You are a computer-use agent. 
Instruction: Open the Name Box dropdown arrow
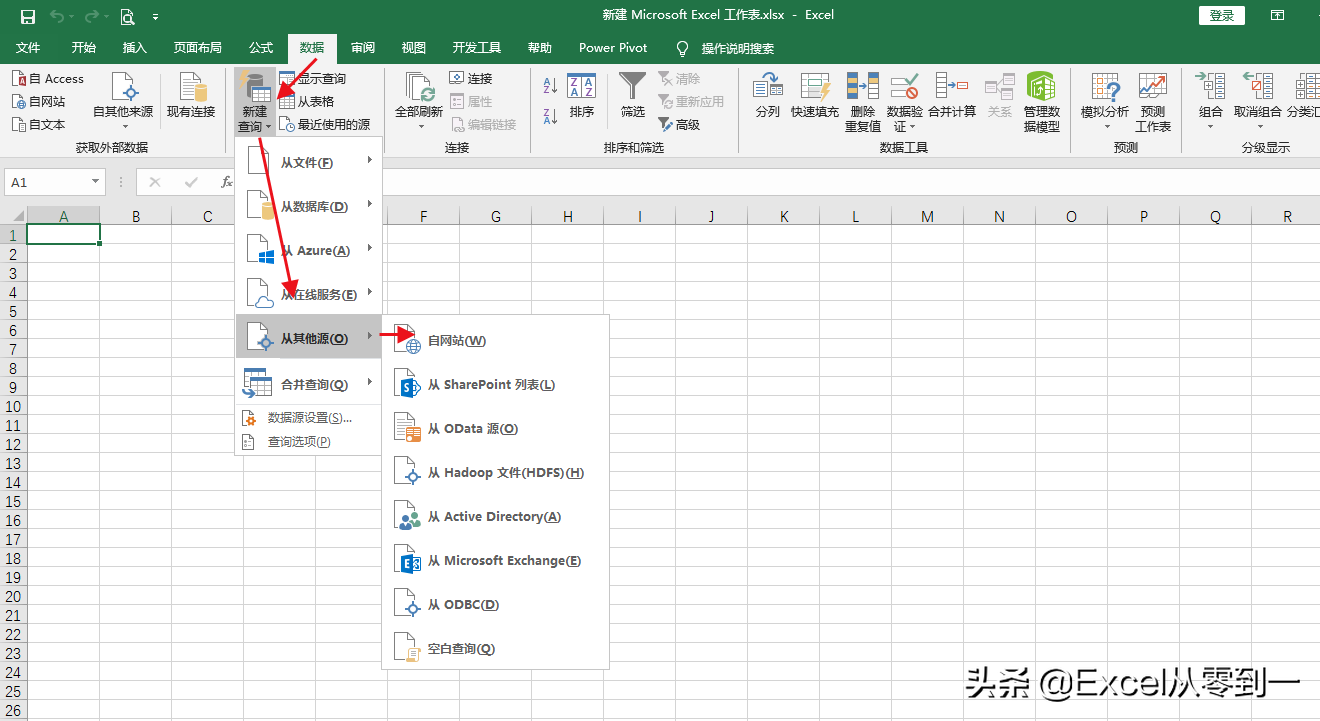tap(96, 182)
